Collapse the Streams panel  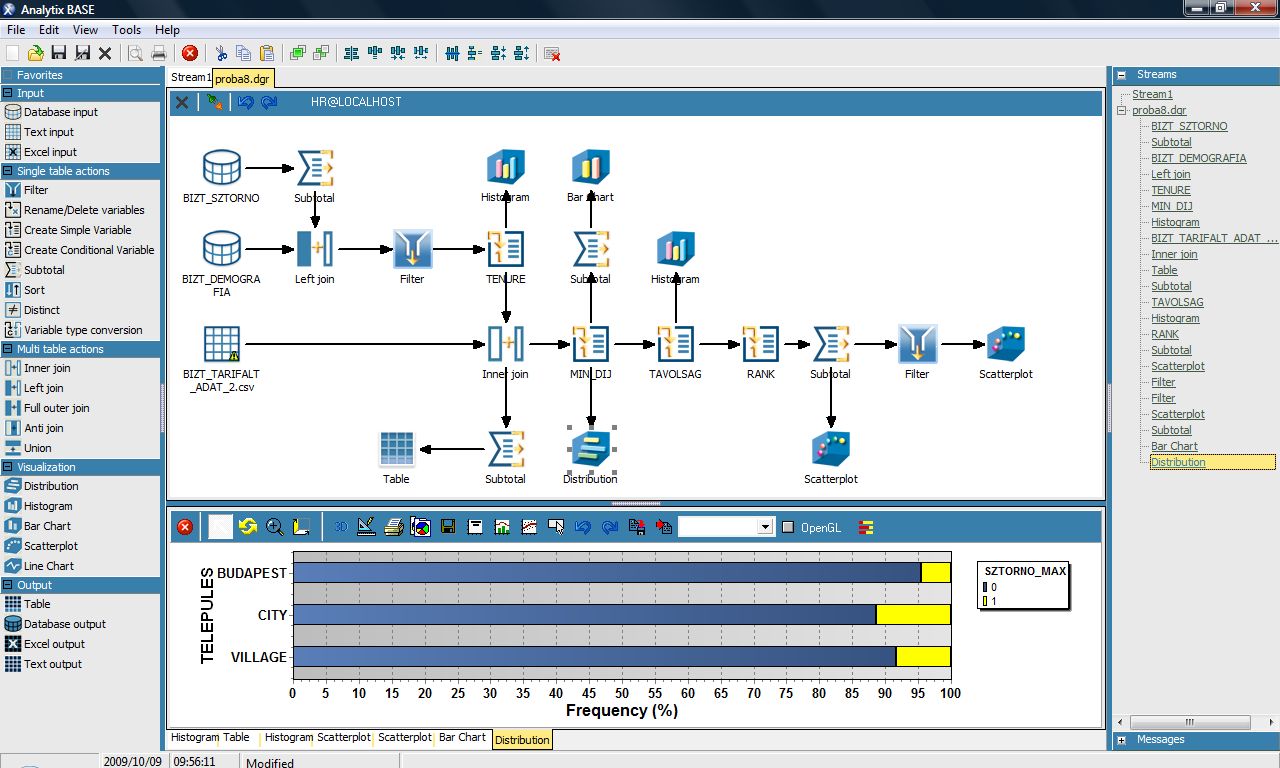pyautogui.click(x=1121, y=75)
